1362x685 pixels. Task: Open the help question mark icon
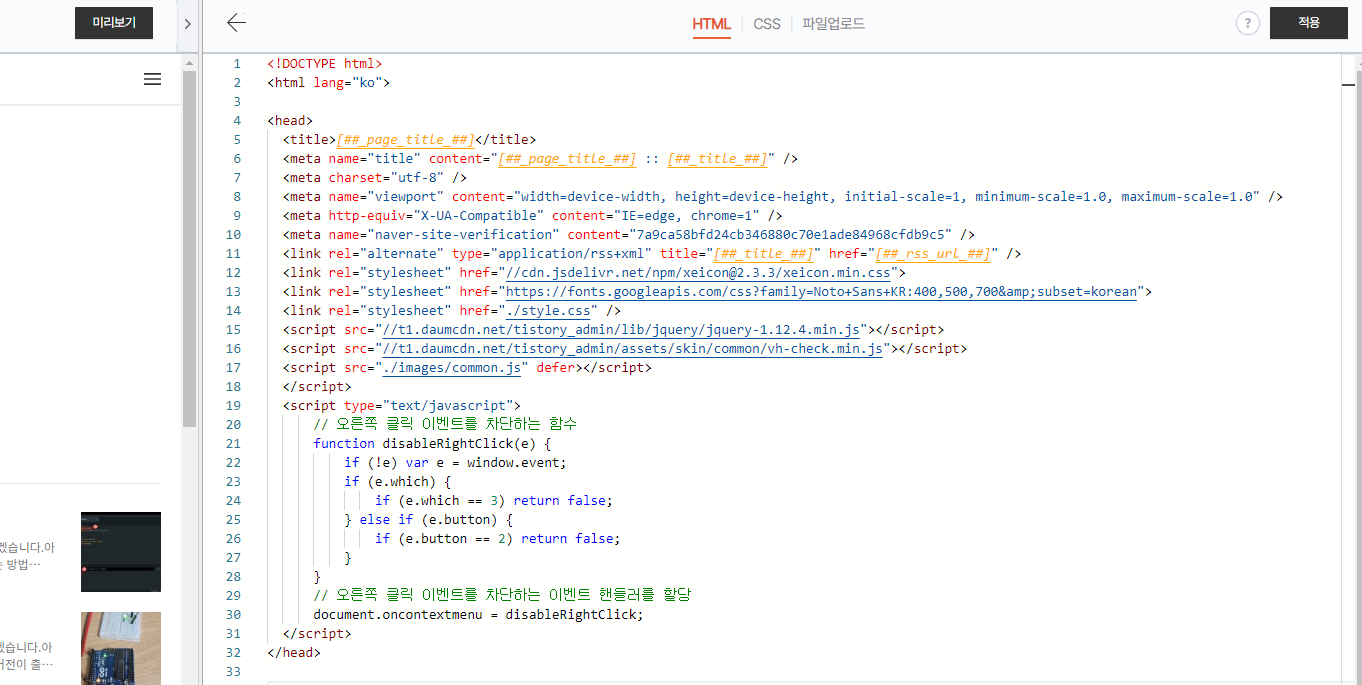[1247, 23]
